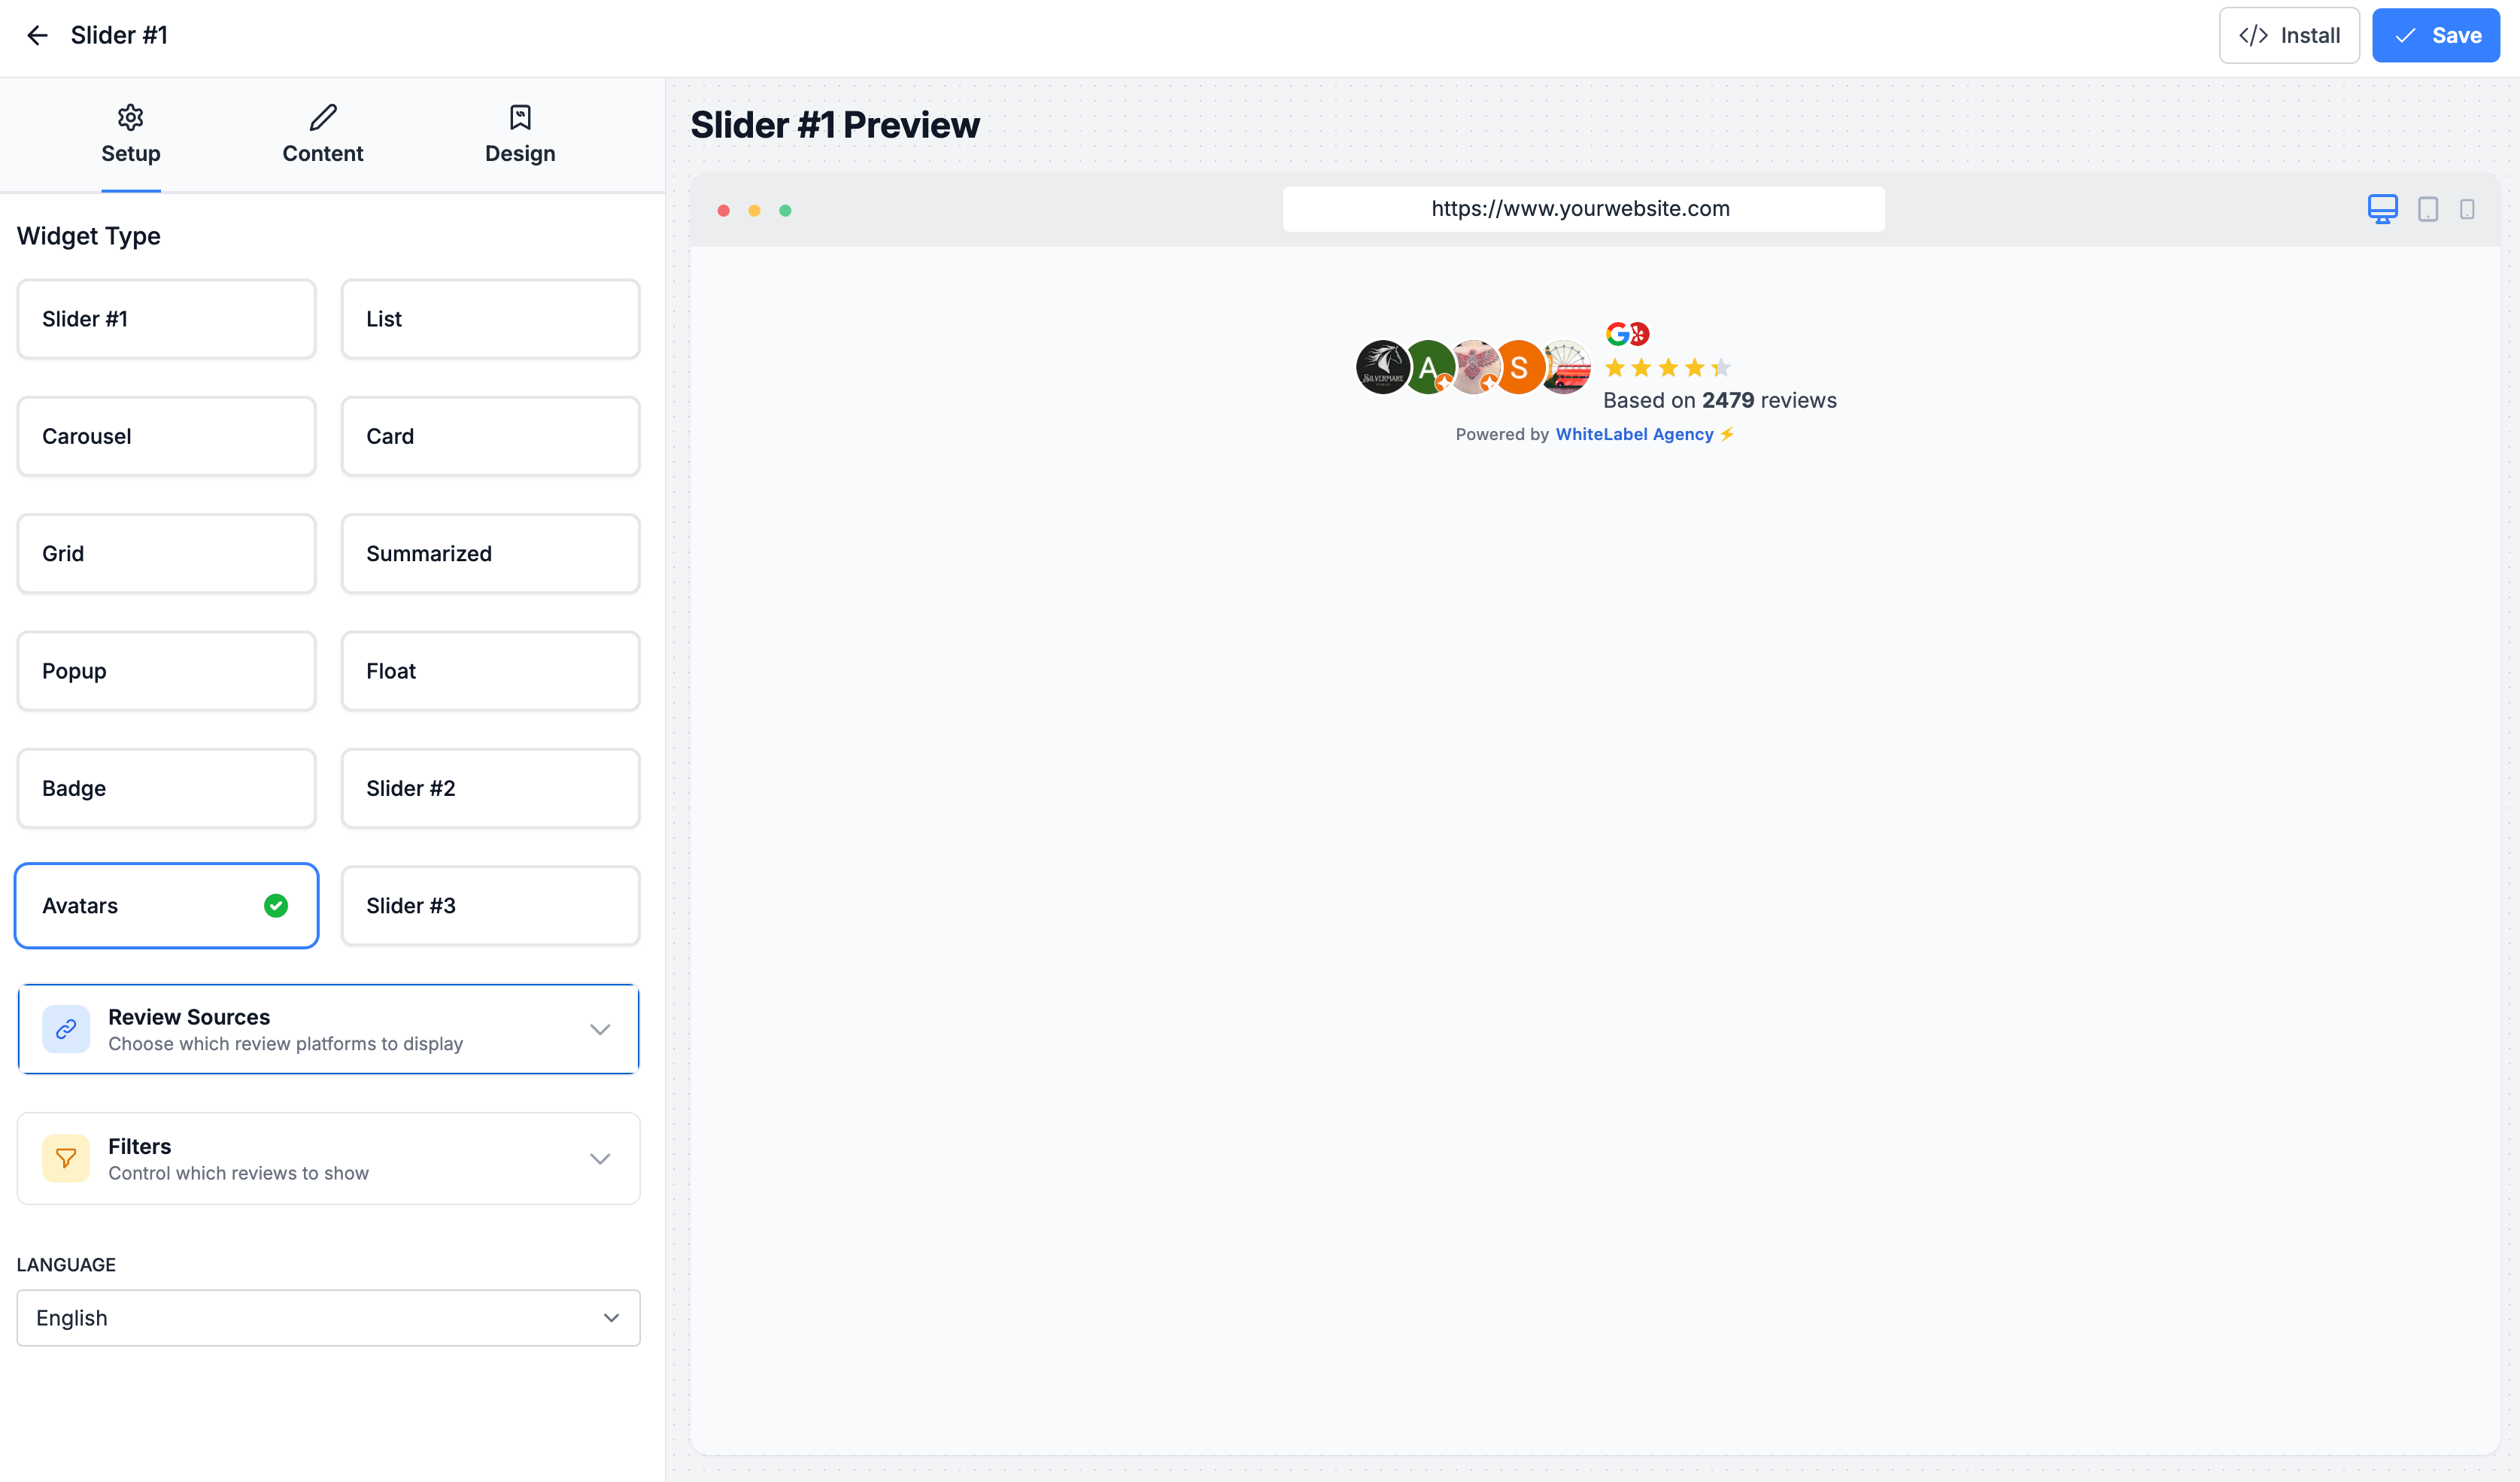
Task: Click the preview URL address field
Action: pos(1583,209)
